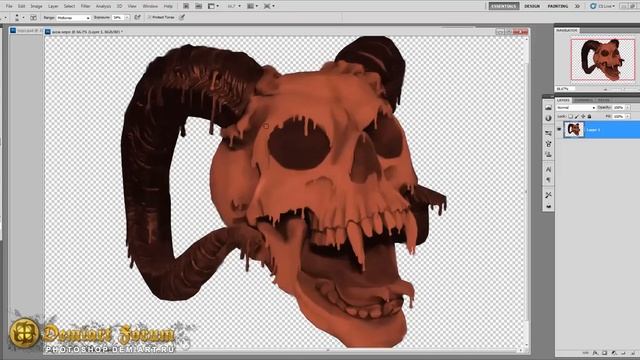The width and height of the screenshot is (640, 360).
Task: Select the Navigator panel tab
Action: point(567,30)
